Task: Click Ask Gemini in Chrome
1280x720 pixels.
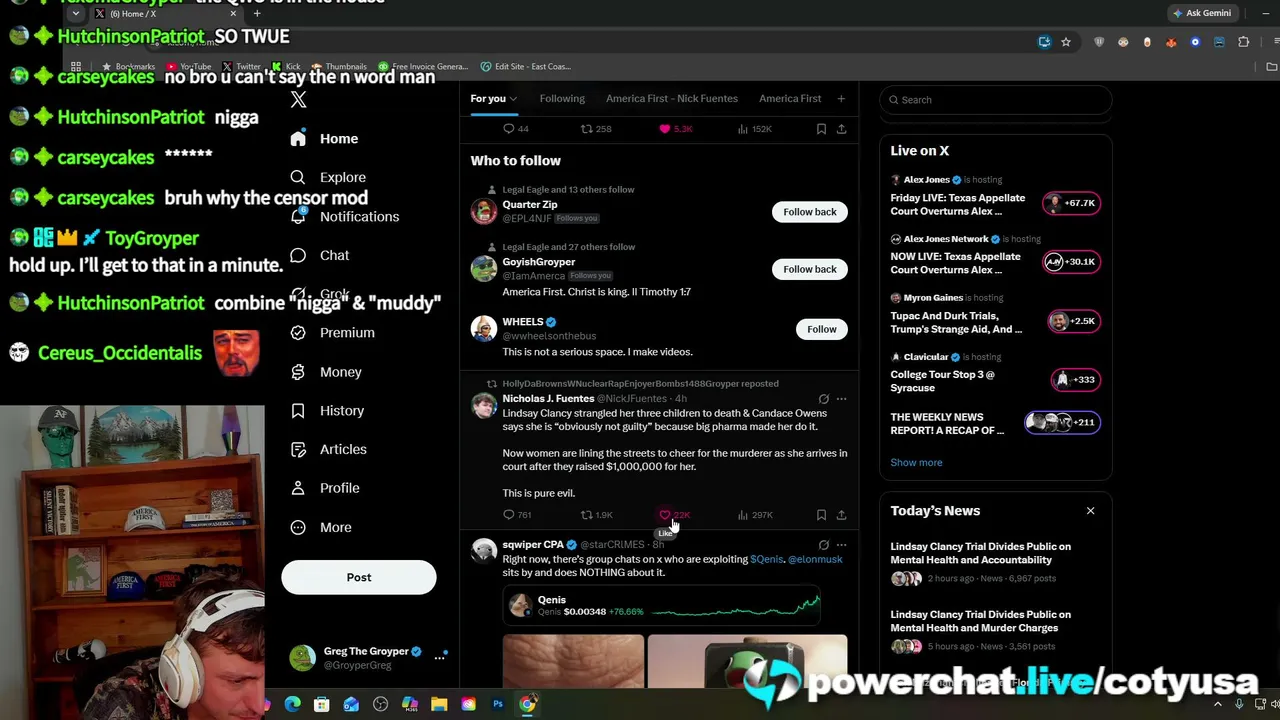Action: [1201, 13]
